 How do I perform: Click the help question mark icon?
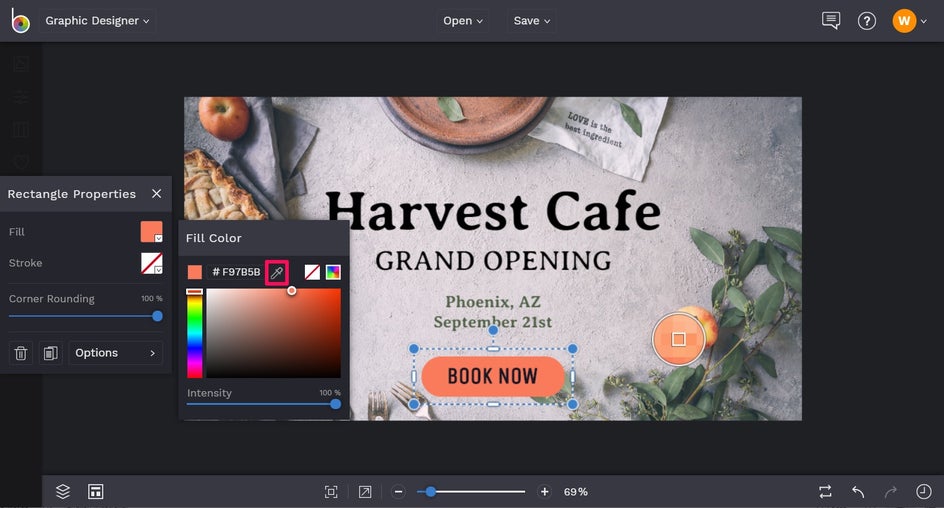[x=866, y=21]
